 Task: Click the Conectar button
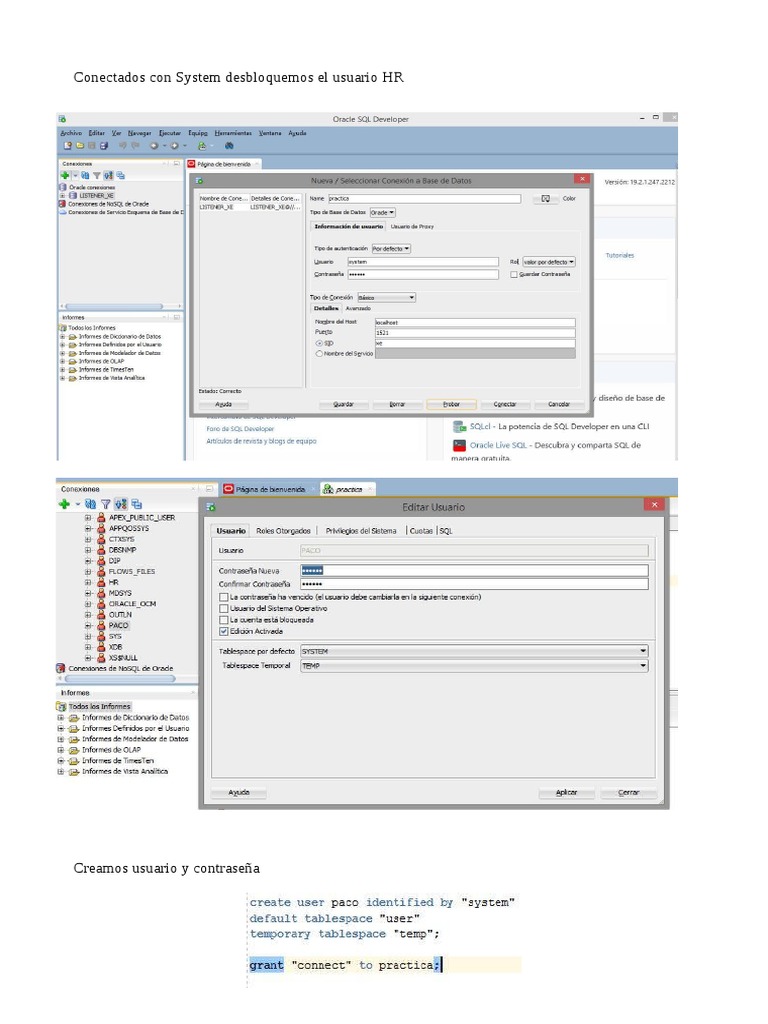tap(505, 404)
